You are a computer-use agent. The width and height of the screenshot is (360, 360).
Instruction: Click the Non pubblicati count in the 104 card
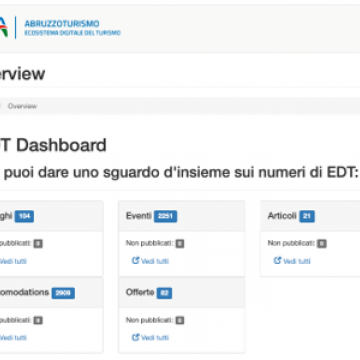38,244
